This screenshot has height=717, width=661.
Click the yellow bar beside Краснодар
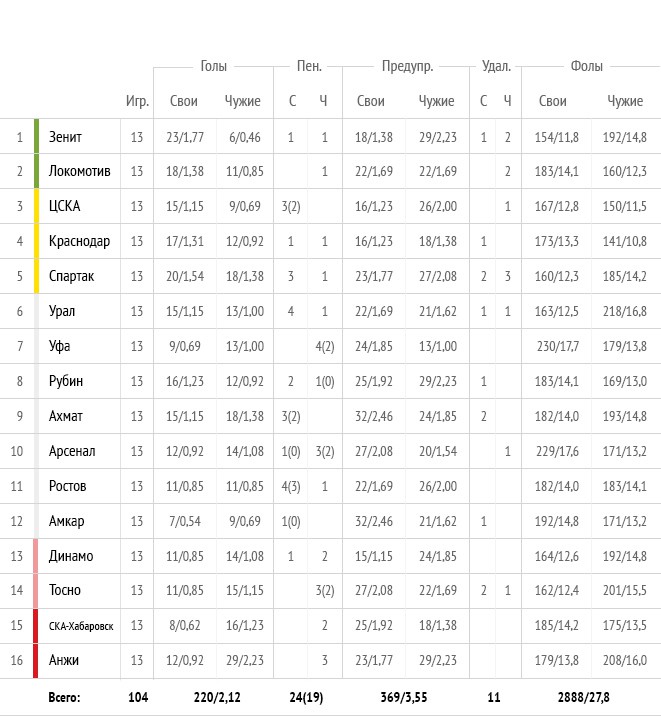36,241
